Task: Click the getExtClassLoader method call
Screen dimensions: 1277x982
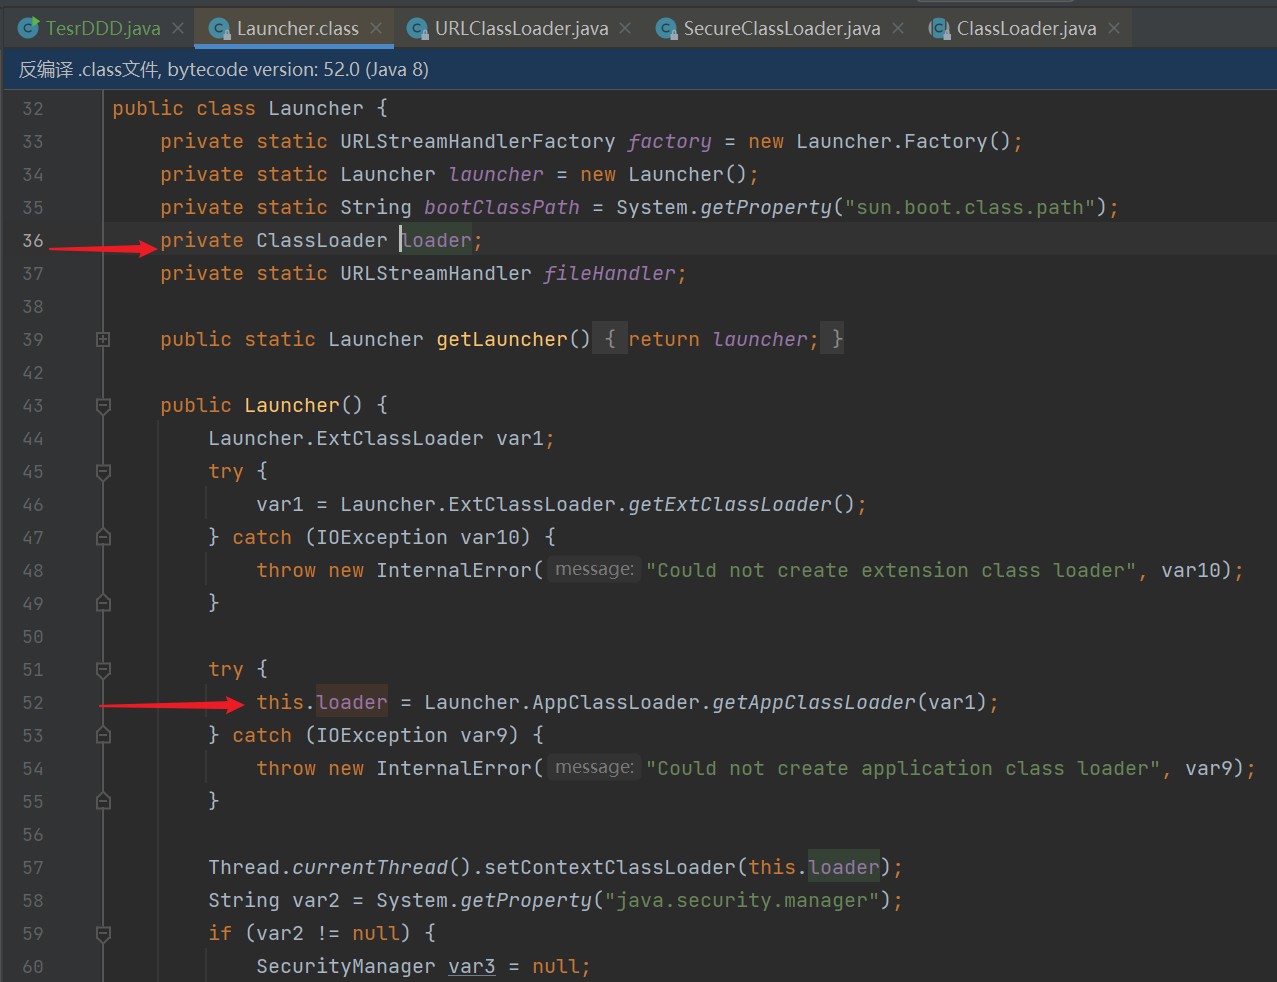Action: coord(730,505)
